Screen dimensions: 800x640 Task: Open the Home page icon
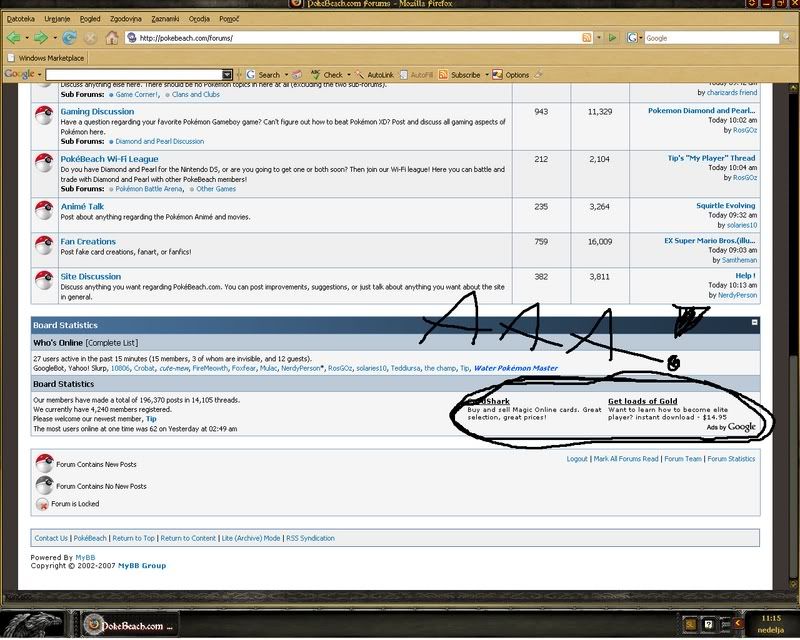[x=112, y=37]
